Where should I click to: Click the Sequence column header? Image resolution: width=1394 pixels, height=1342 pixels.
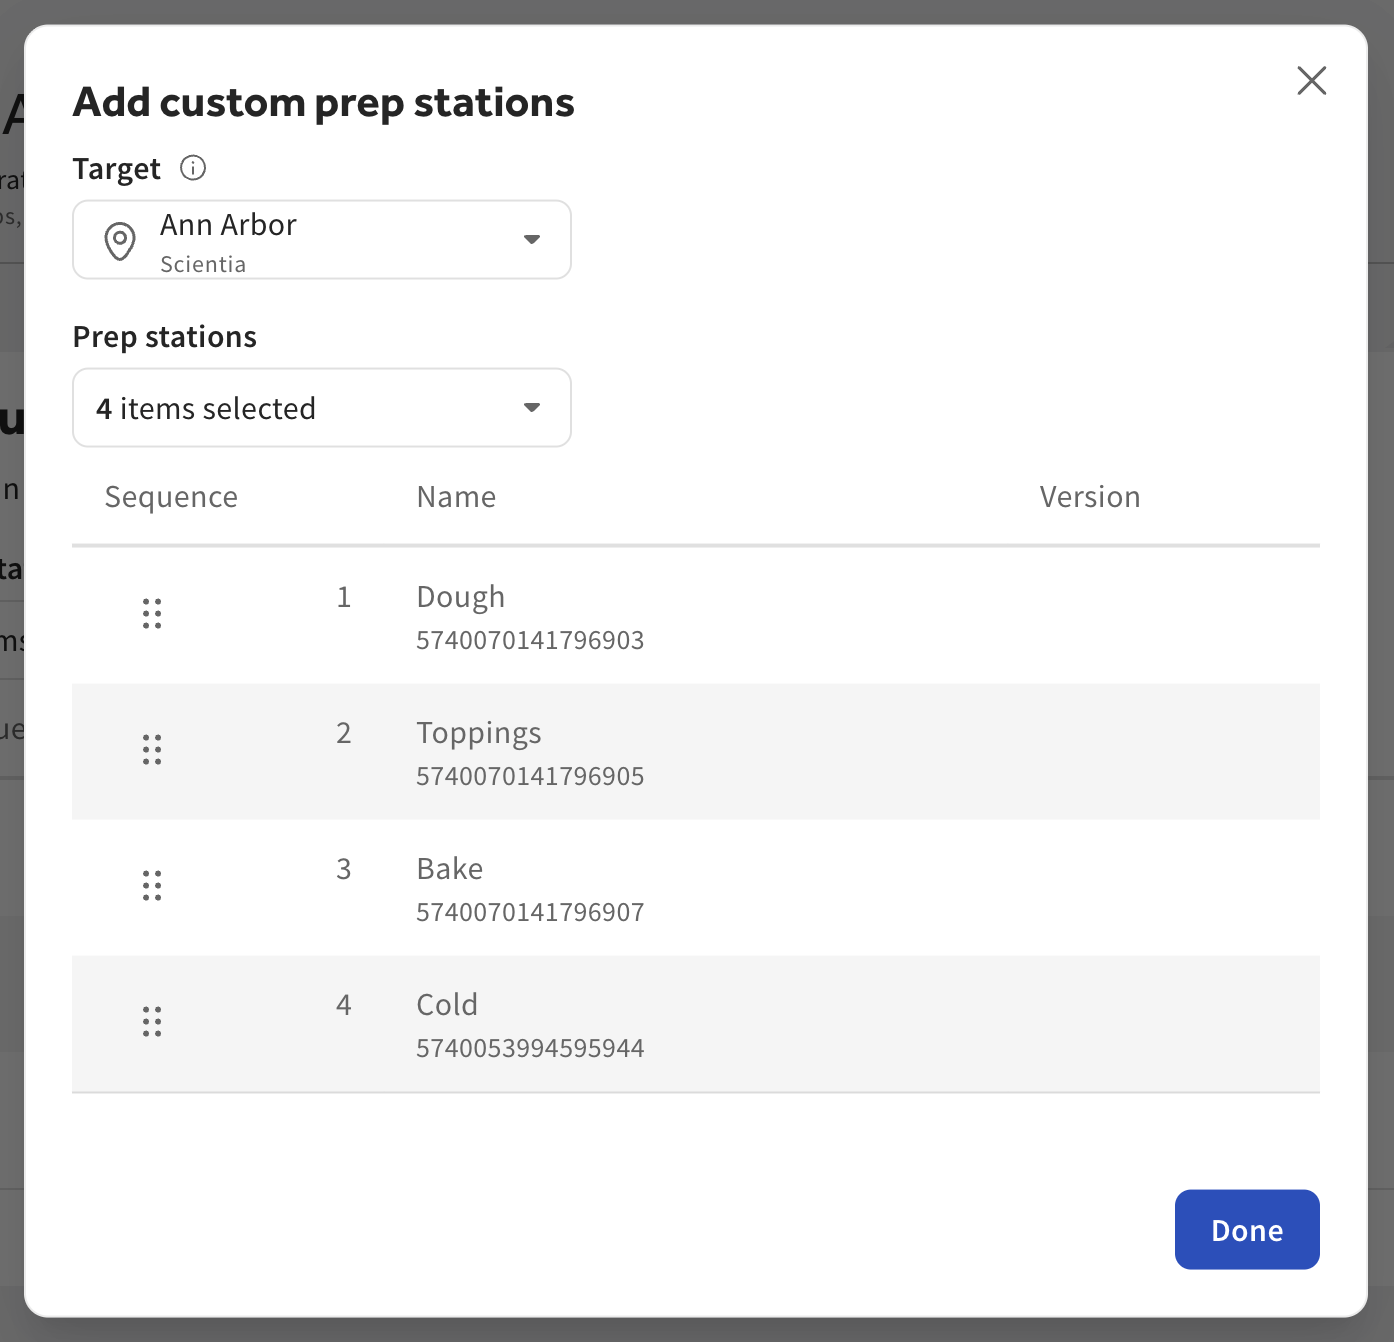pos(171,497)
